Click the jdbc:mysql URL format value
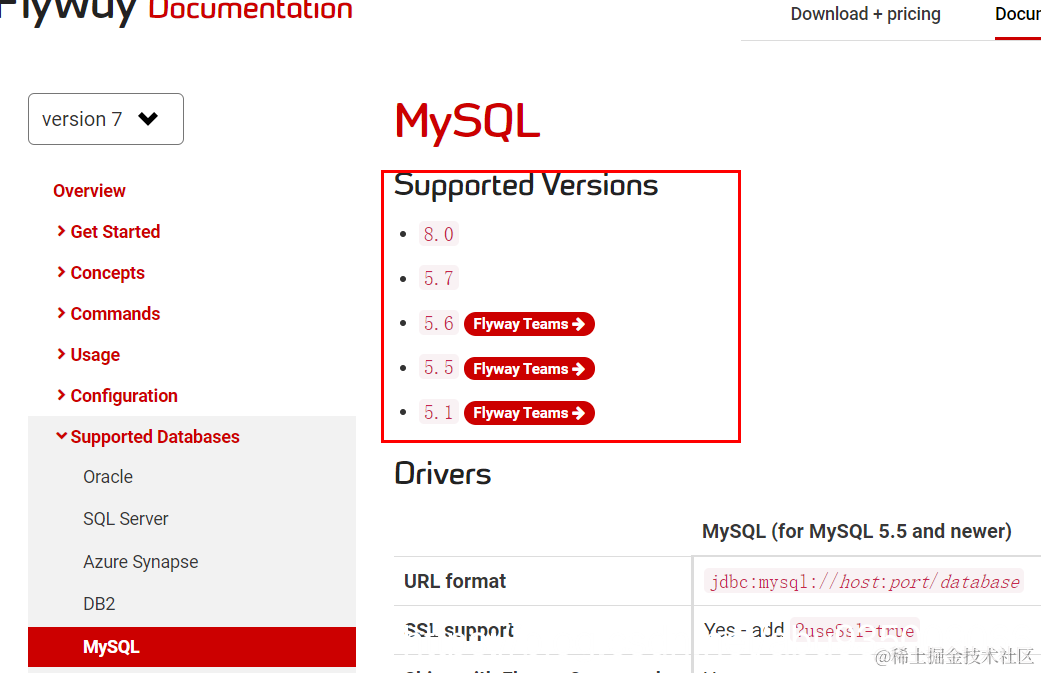This screenshot has width=1041, height=673. click(864, 582)
